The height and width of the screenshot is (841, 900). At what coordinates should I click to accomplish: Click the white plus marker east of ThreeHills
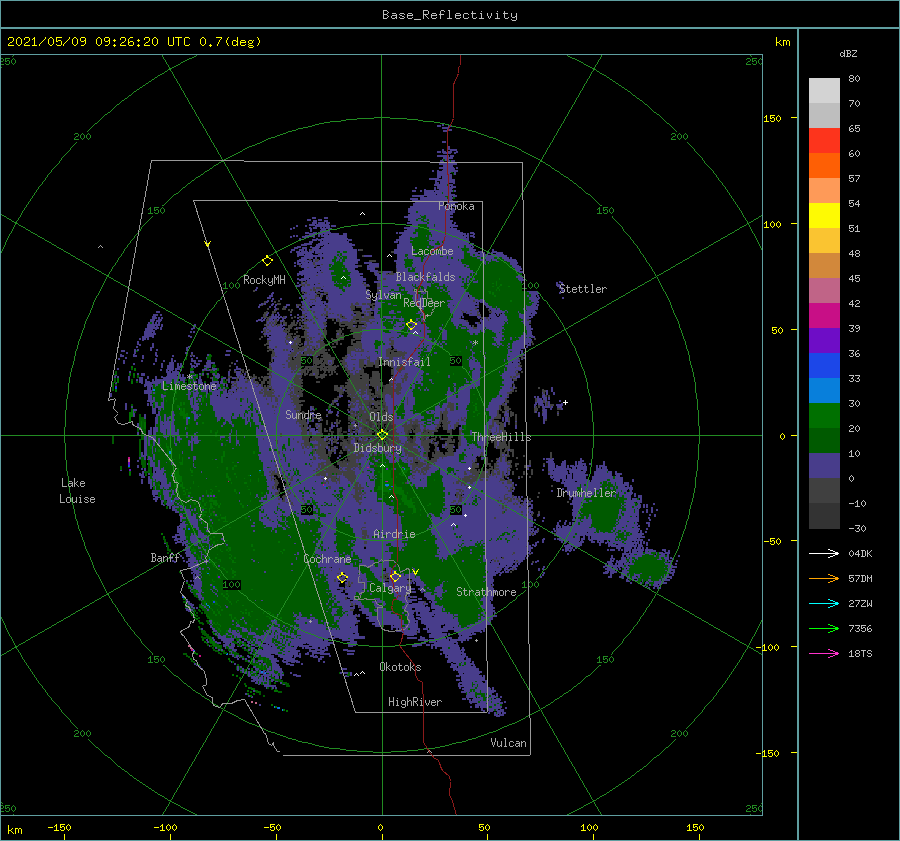[x=565, y=402]
